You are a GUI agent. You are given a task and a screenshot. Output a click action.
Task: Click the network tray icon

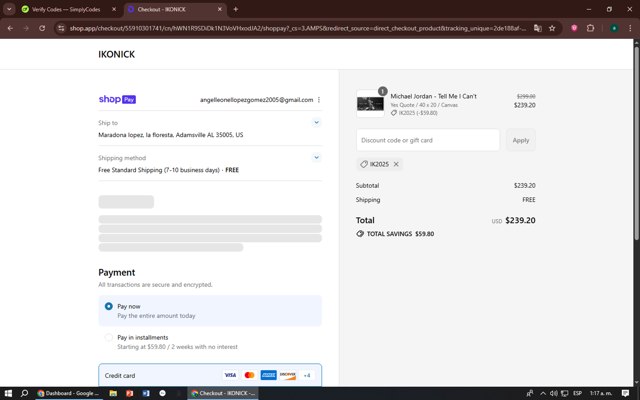564,393
